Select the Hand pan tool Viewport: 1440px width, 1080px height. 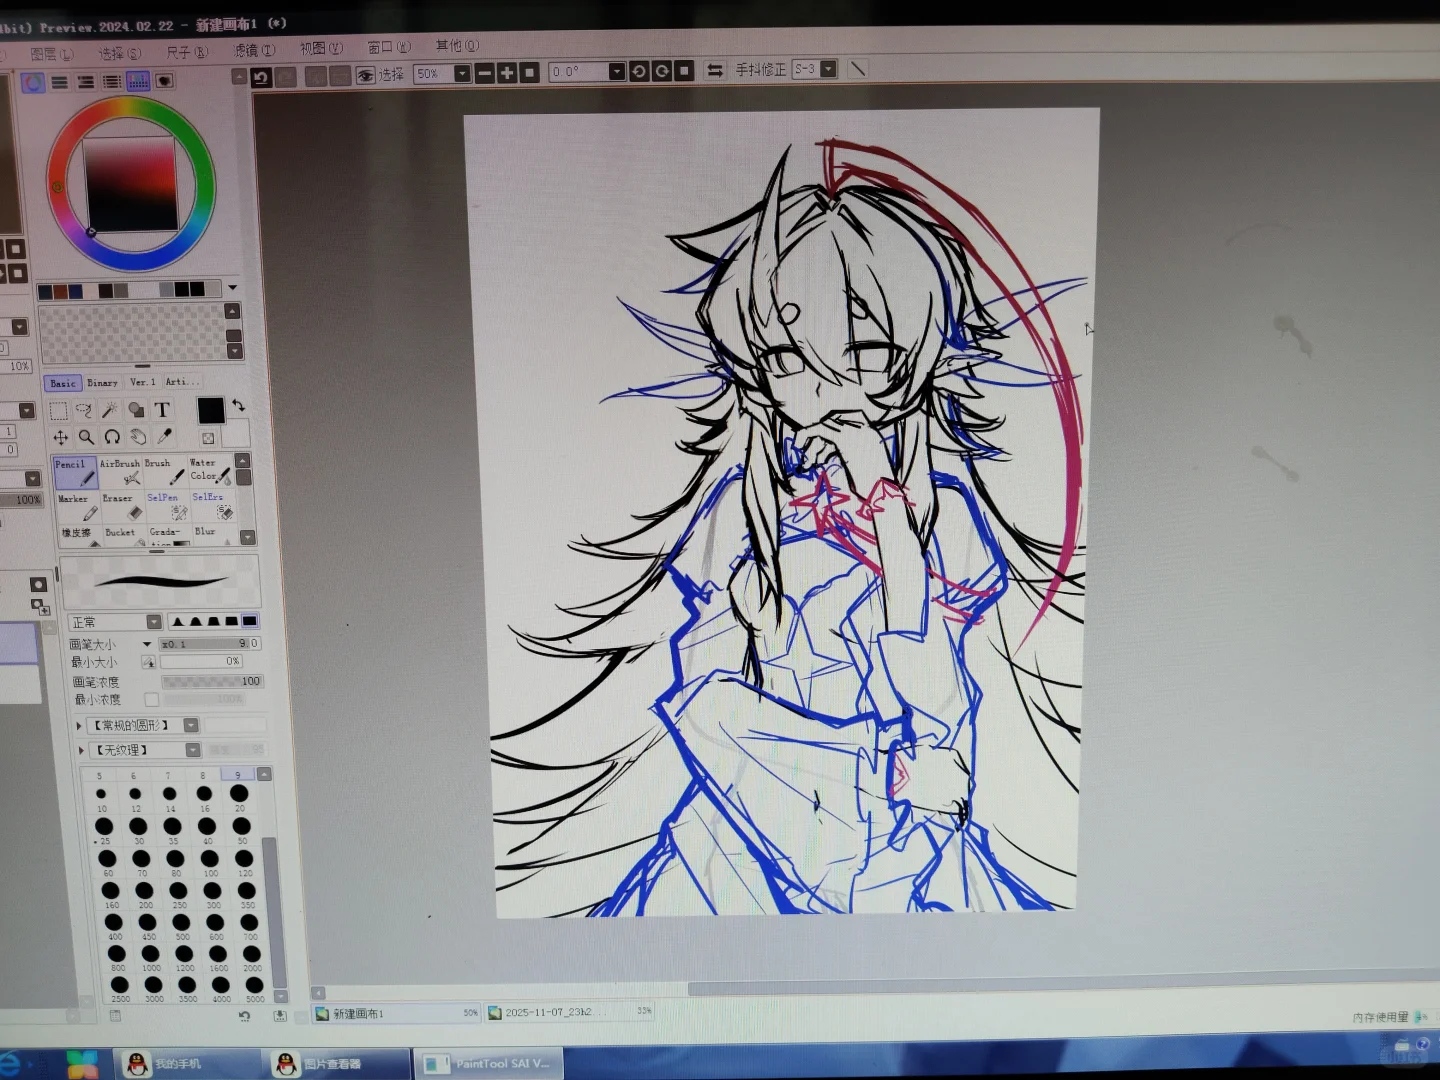pyautogui.click(x=138, y=437)
